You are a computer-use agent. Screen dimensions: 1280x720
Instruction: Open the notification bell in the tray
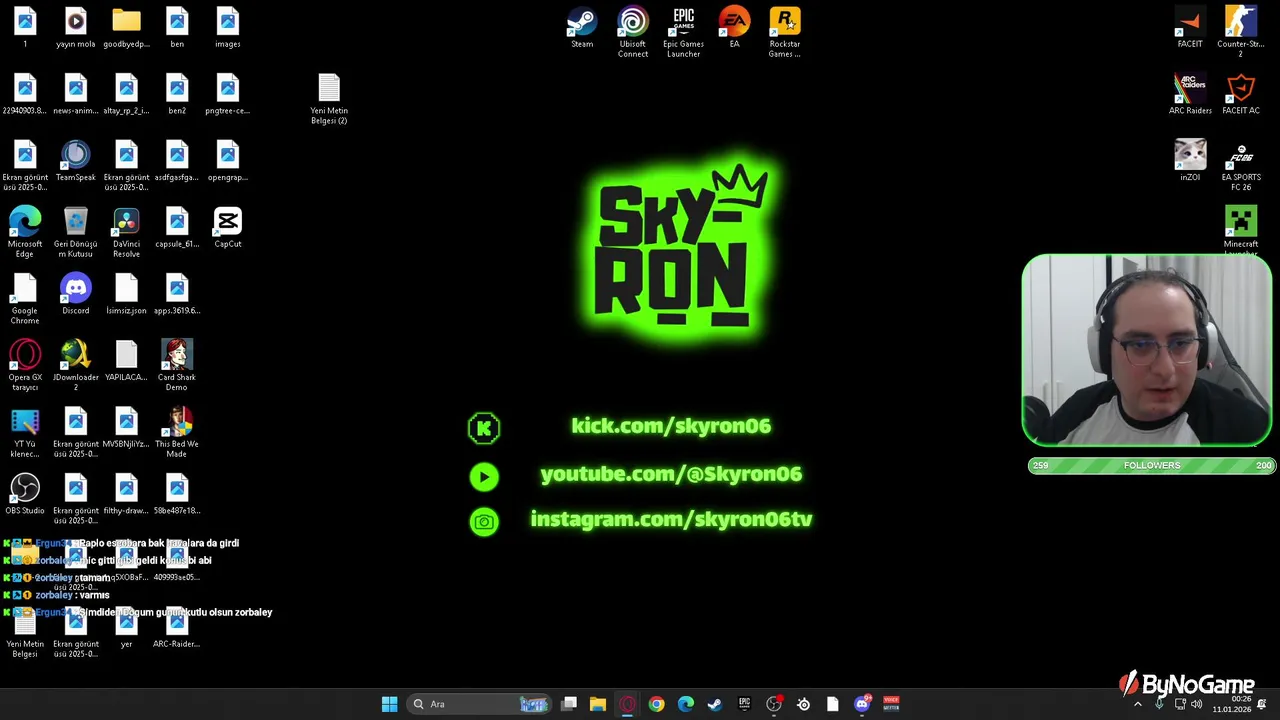[1262, 704]
